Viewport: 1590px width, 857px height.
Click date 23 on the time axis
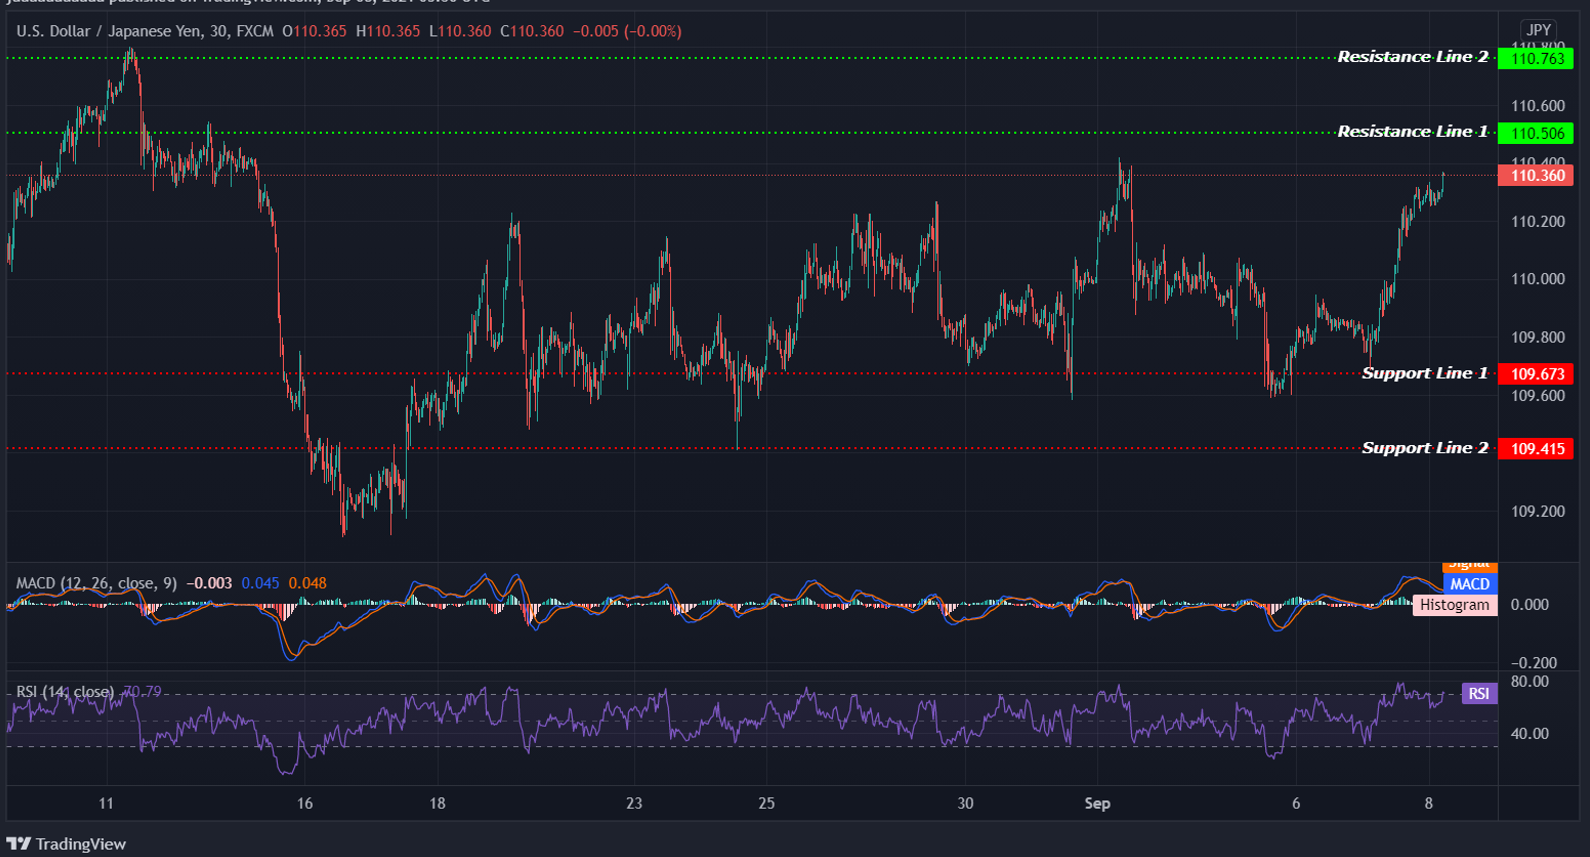[x=634, y=803]
